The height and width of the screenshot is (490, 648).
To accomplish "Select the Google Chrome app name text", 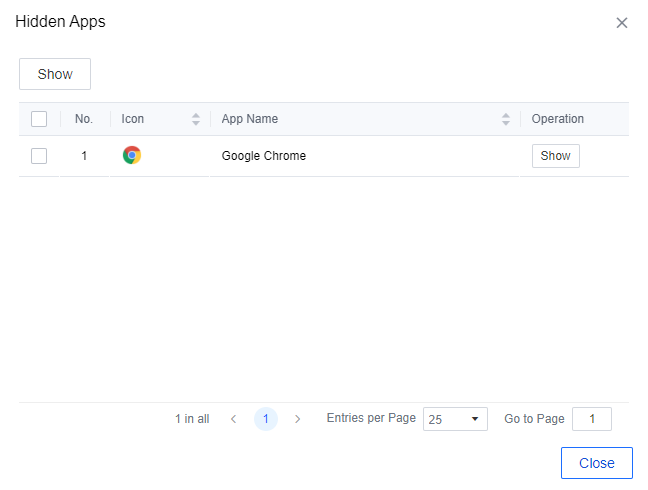I will [x=264, y=156].
